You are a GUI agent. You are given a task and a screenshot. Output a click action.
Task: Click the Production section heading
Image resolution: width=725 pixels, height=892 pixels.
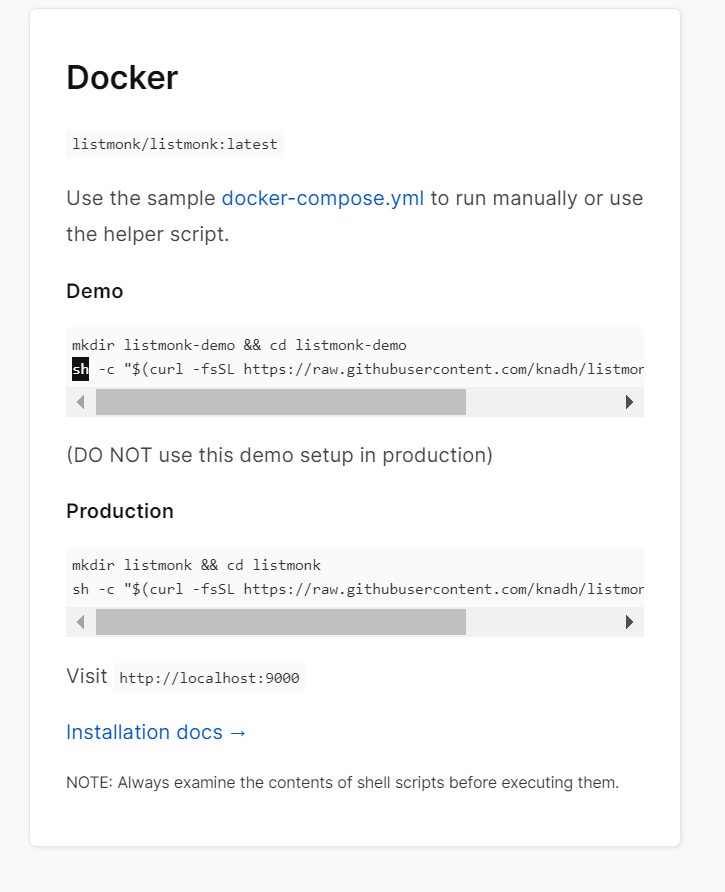[119, 511]
